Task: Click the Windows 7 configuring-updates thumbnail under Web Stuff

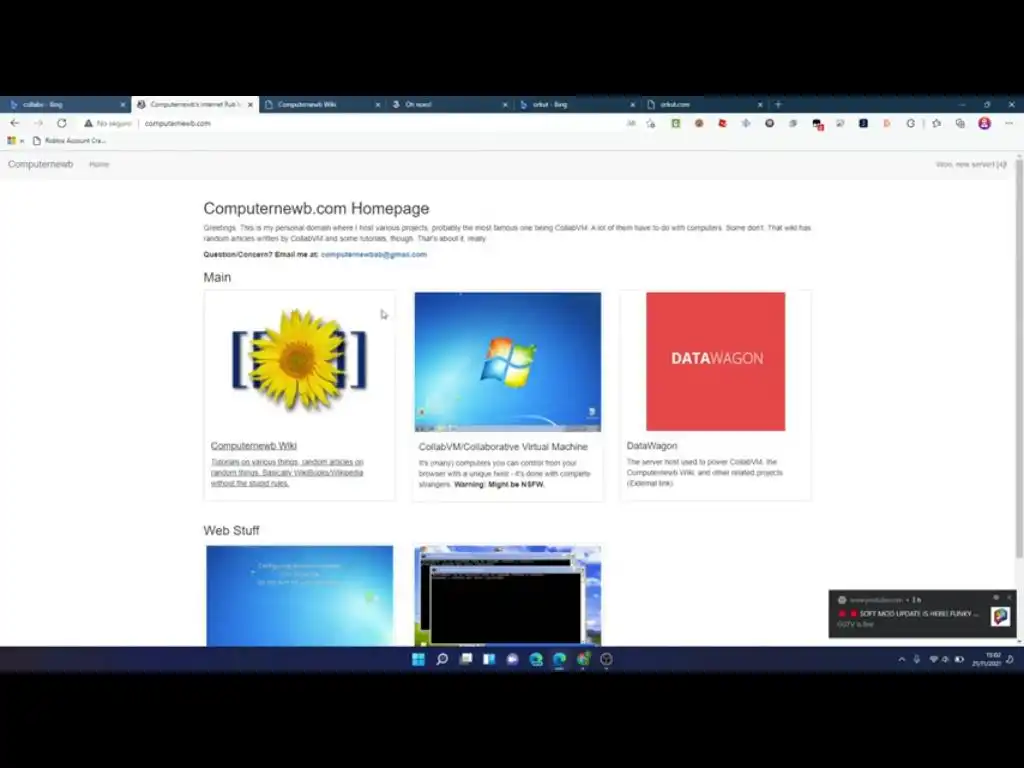Action: tap(300, 596)
